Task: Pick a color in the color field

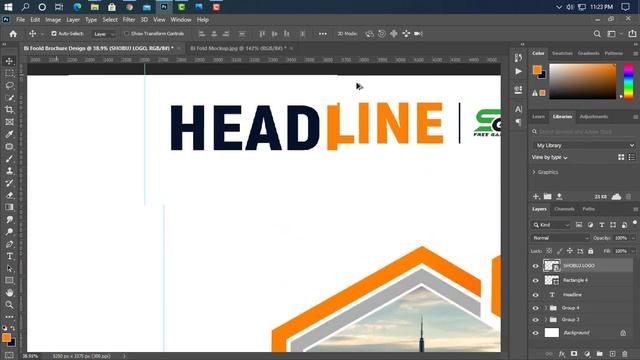Action: pyautogui.click(x=582, y=81)
